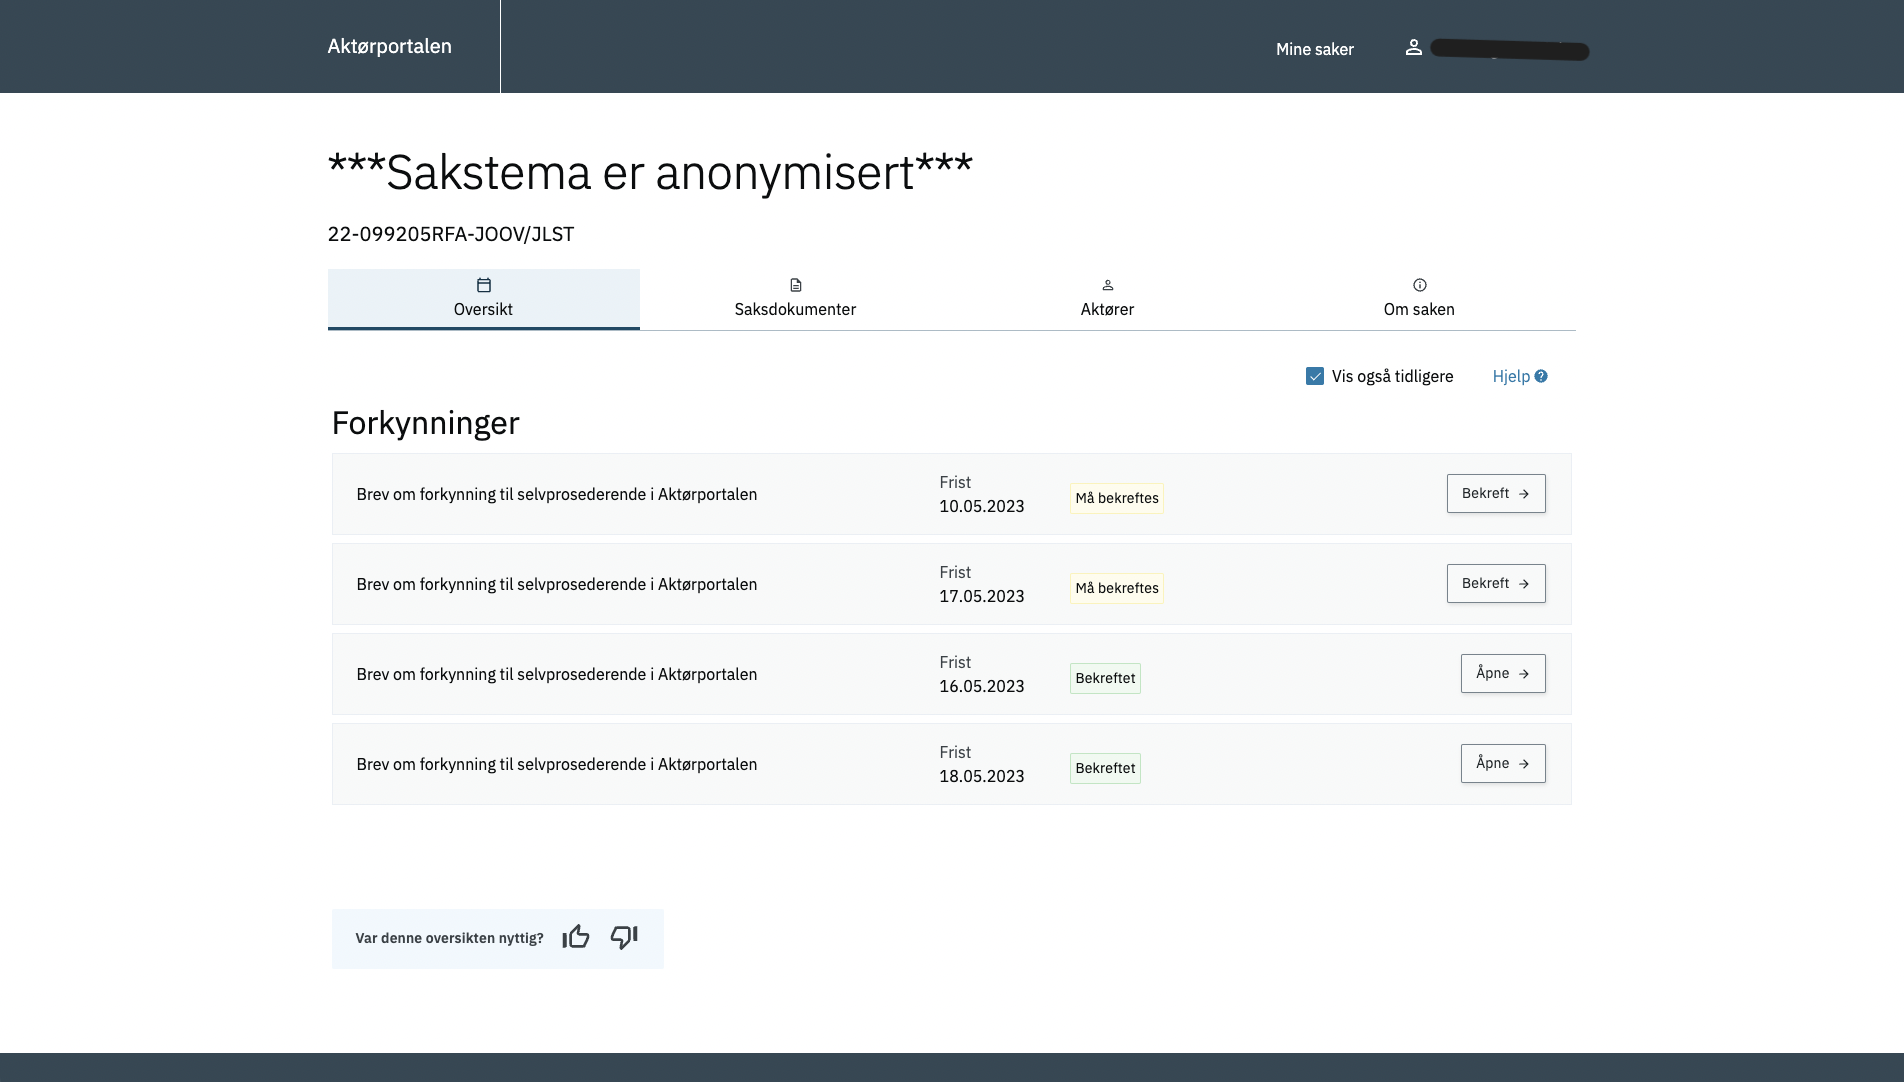Click Åpne for the 18.05.2023 notice
Viewport: 1904px width, 1082px height.
point(1503,763)
